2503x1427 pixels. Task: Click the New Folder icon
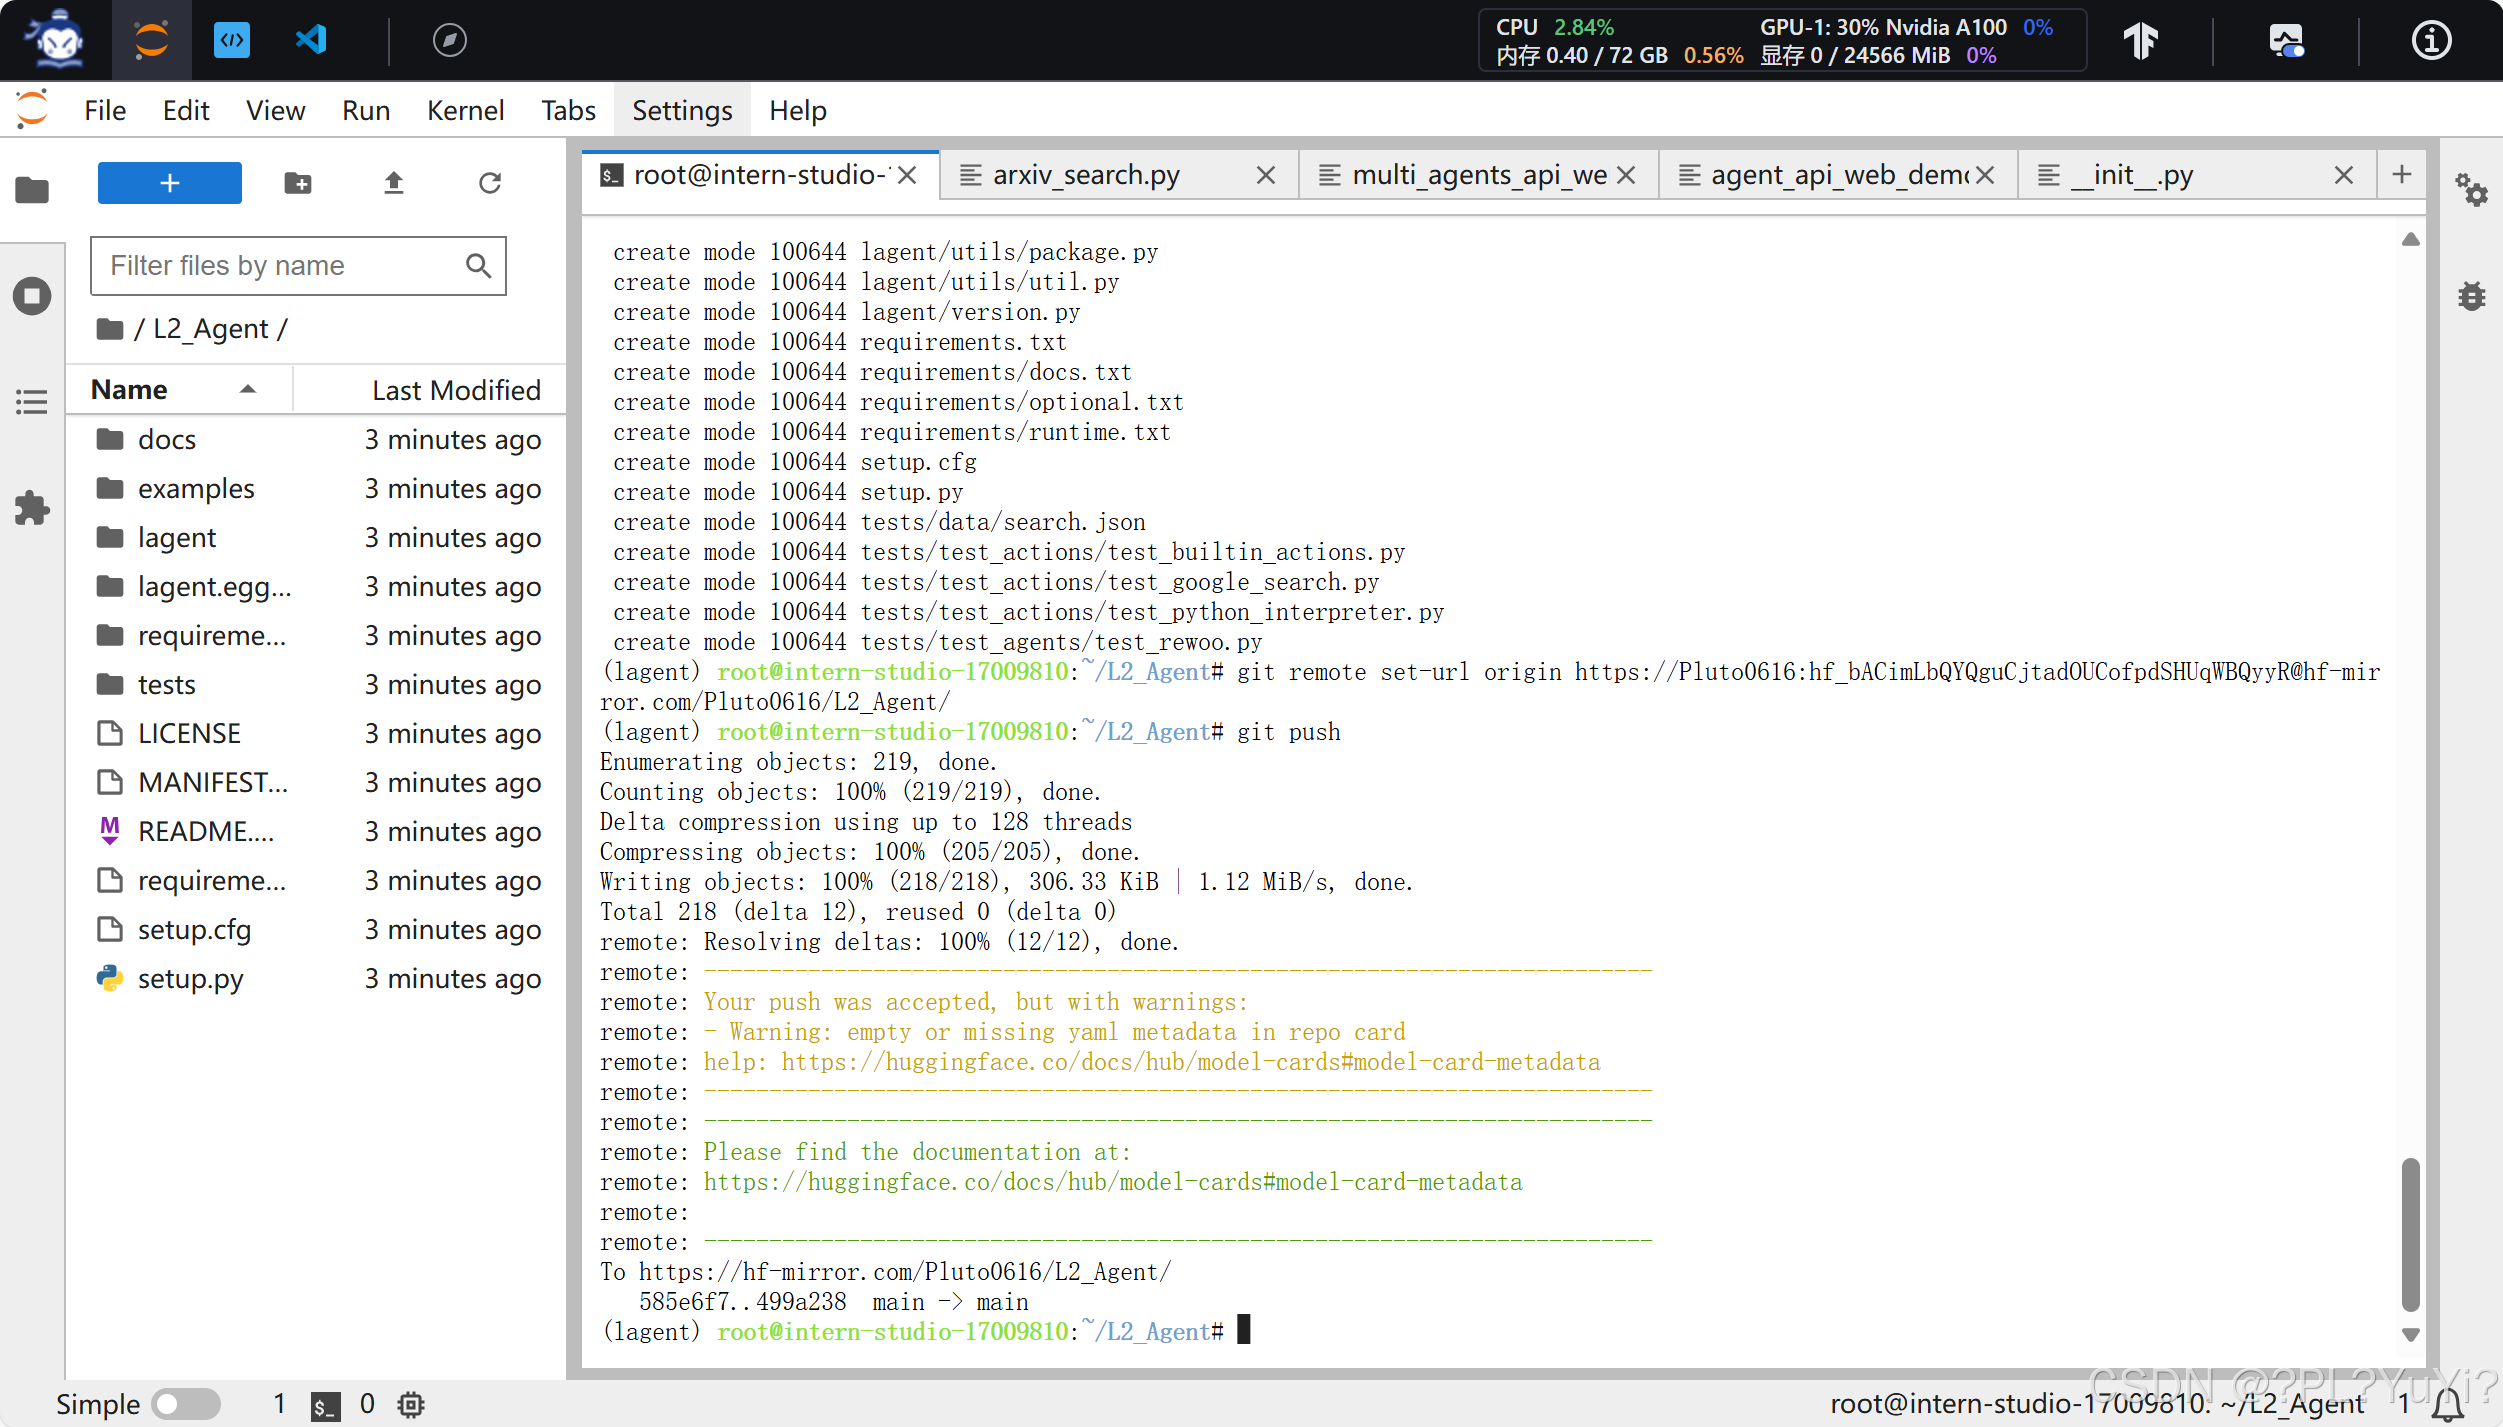[x=298, y=183]
